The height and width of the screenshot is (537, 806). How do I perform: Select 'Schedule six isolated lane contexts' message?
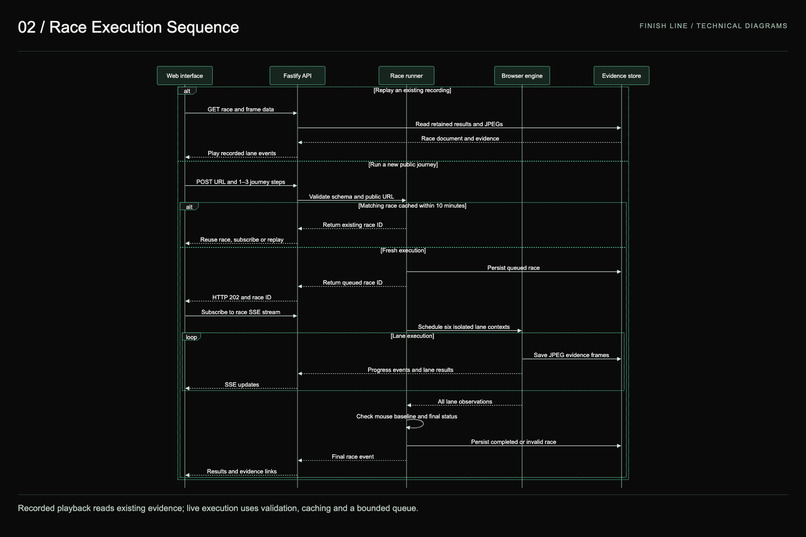(464, 327)
